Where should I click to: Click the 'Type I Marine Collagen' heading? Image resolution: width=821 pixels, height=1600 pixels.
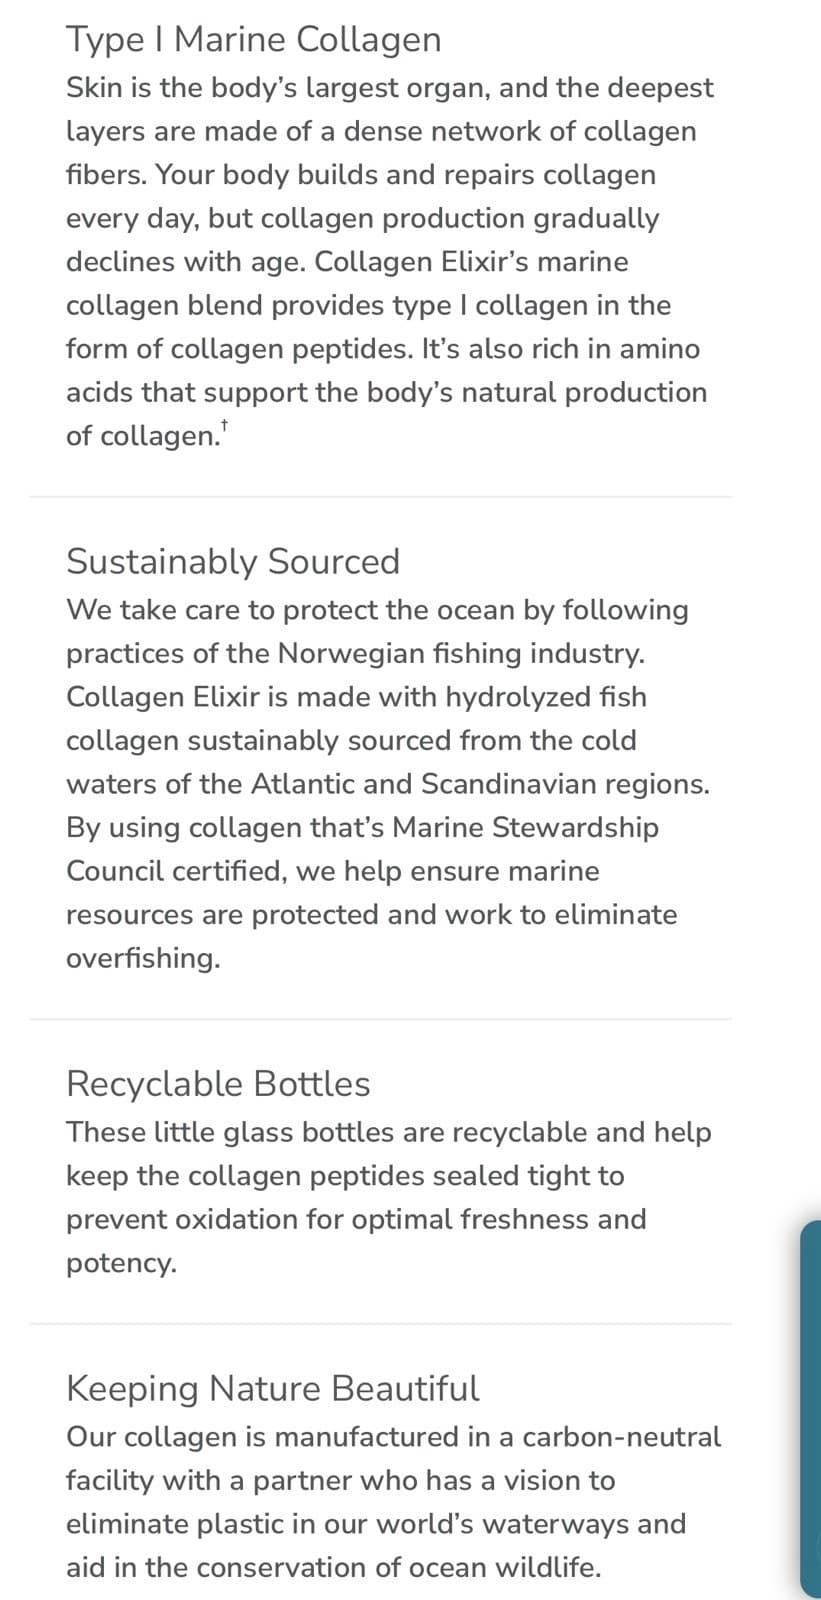coord(253,39)
